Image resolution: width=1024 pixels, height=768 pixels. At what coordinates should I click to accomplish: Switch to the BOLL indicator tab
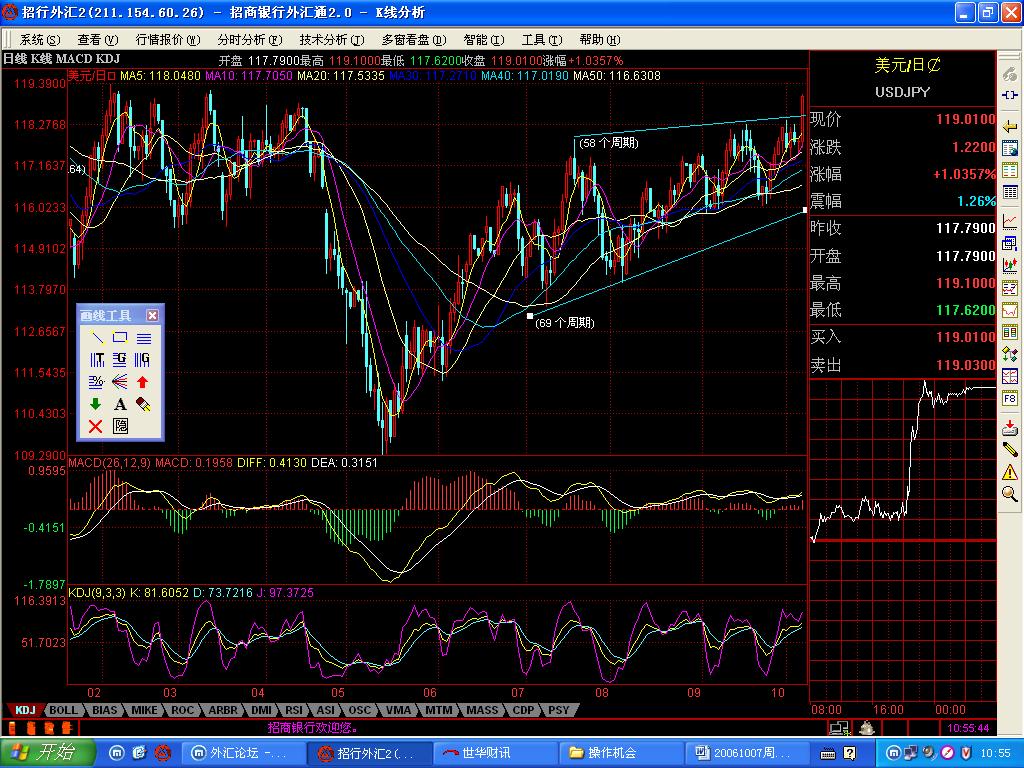[63, 710]
